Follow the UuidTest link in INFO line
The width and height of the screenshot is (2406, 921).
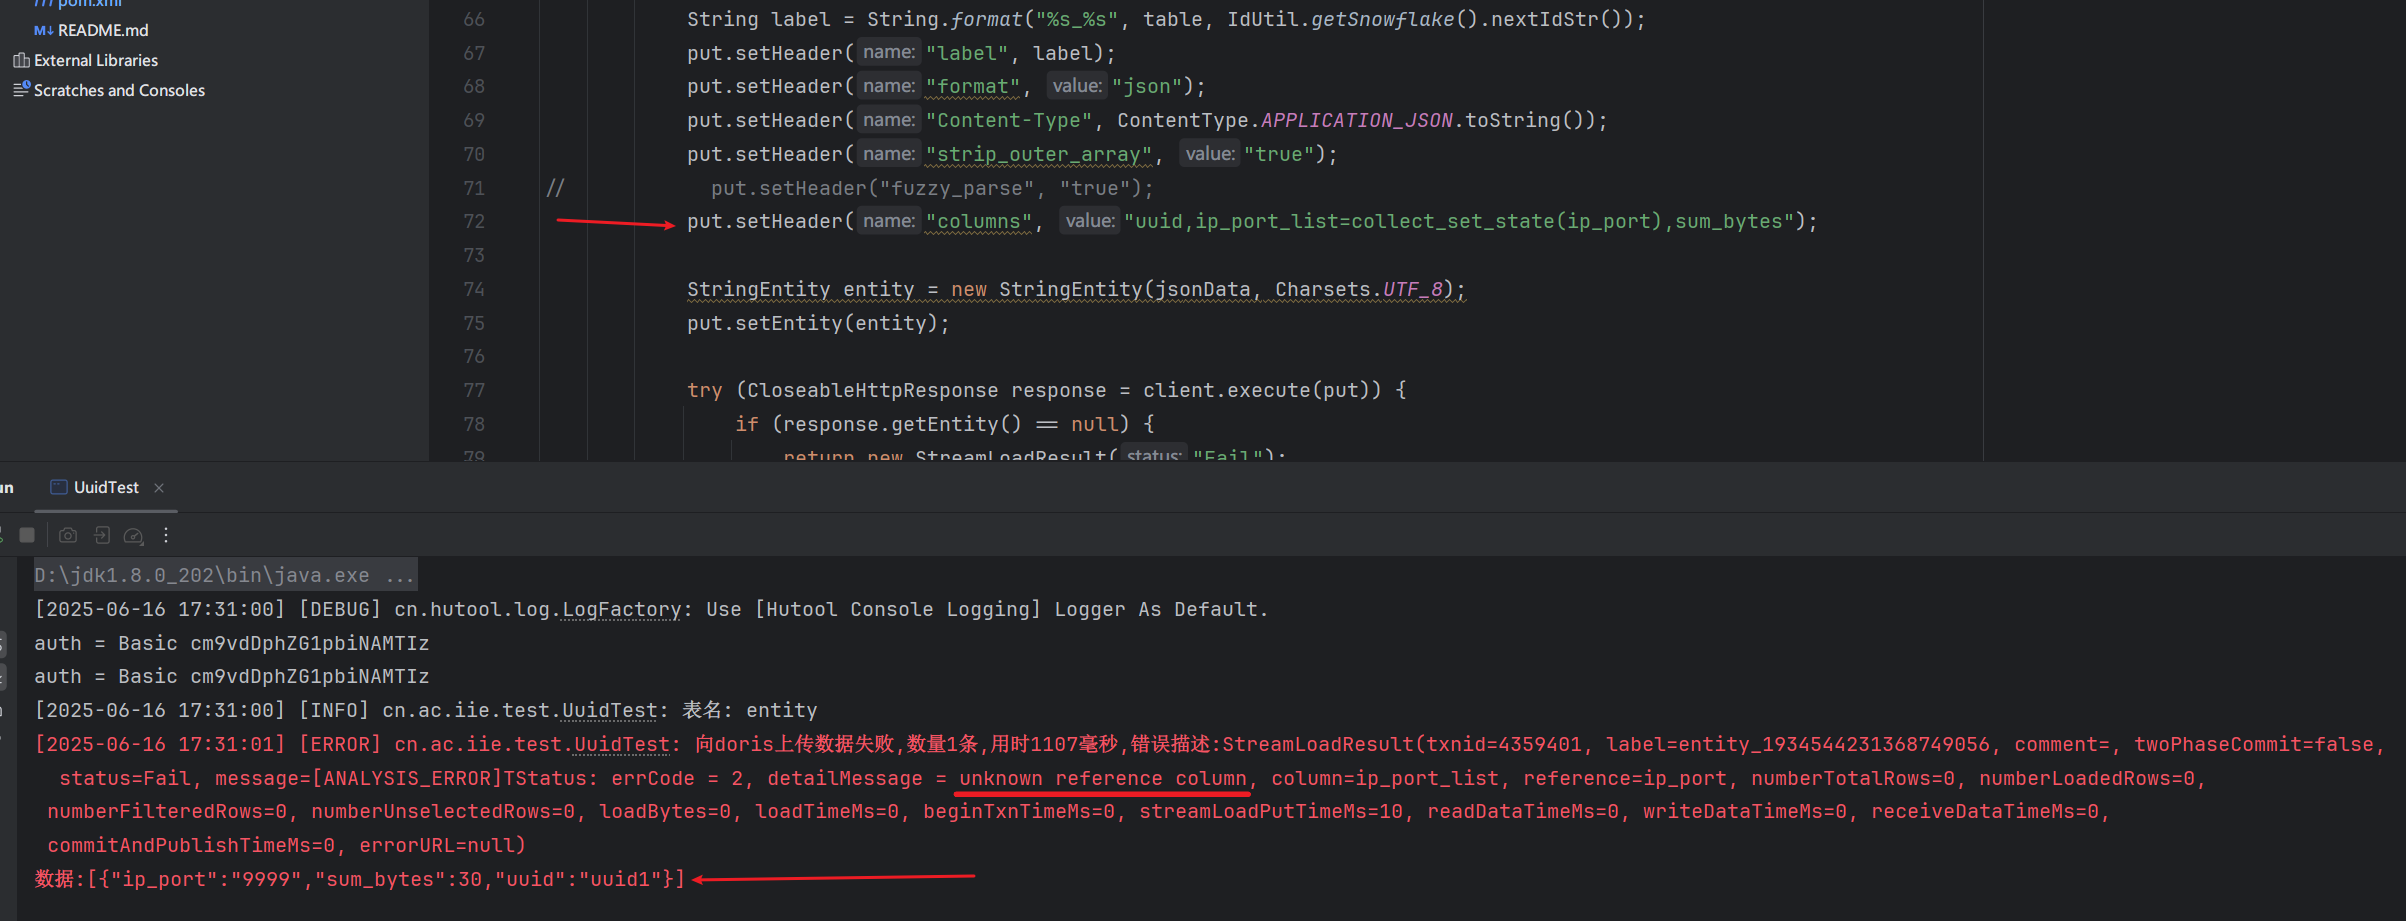[609, 711]
